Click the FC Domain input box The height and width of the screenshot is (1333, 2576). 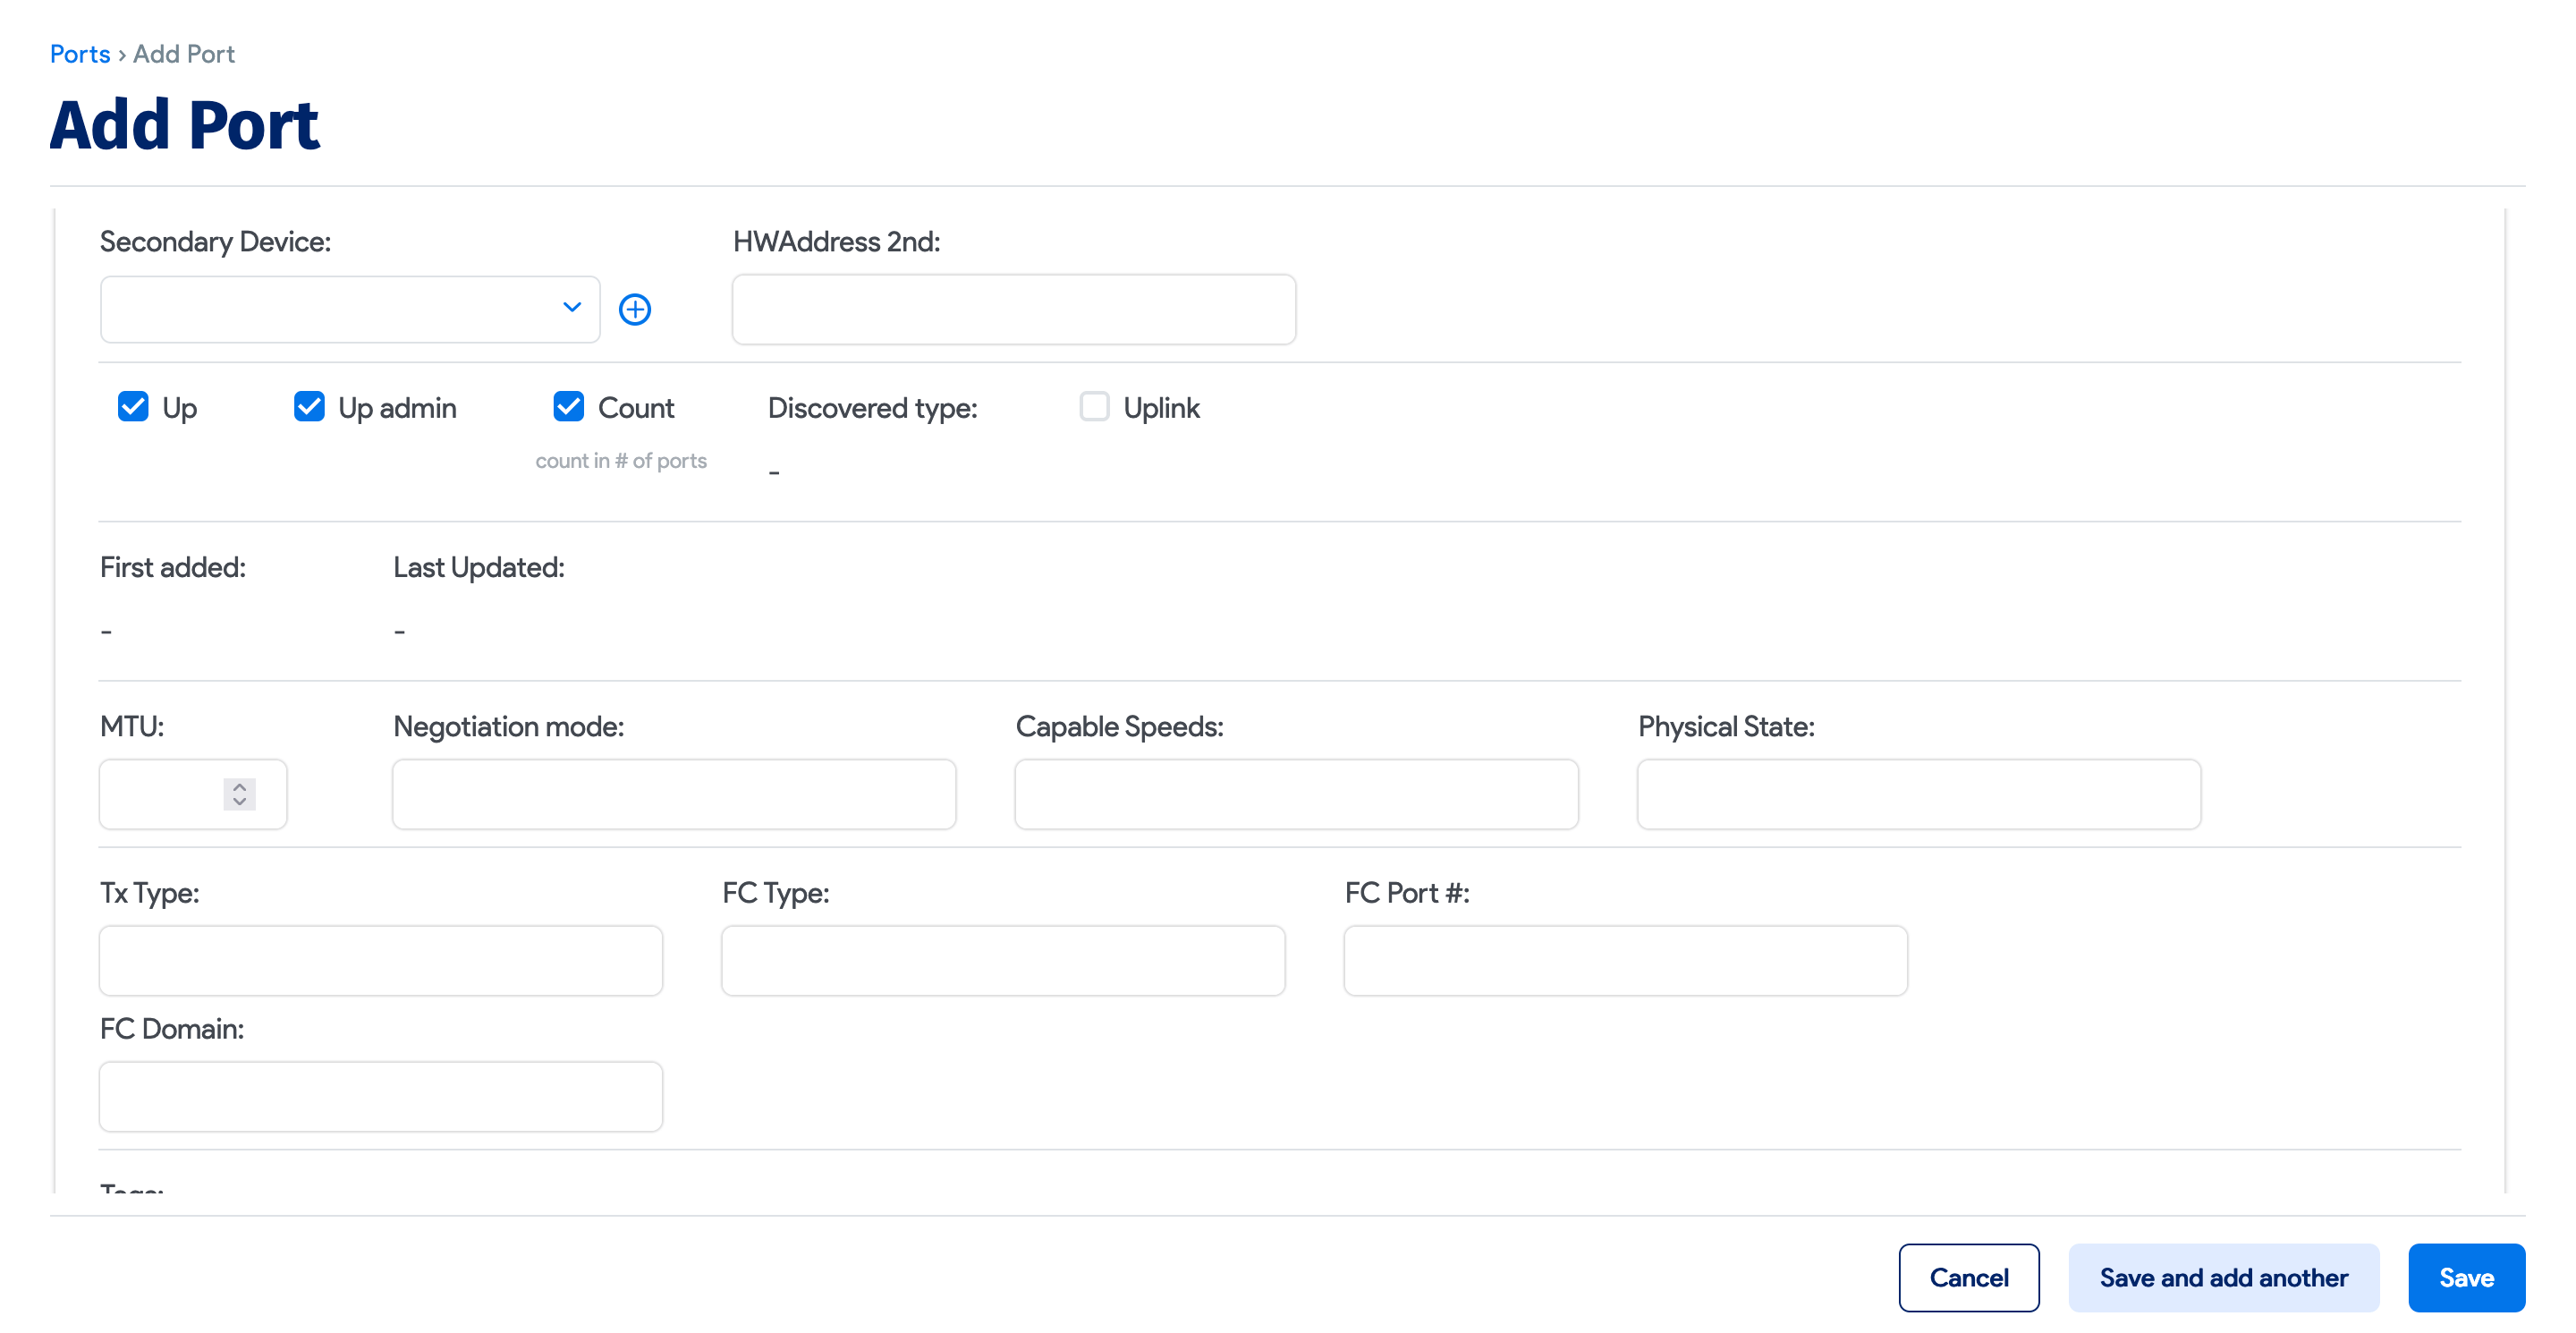pyautogui.click(x=381, y=1096)
